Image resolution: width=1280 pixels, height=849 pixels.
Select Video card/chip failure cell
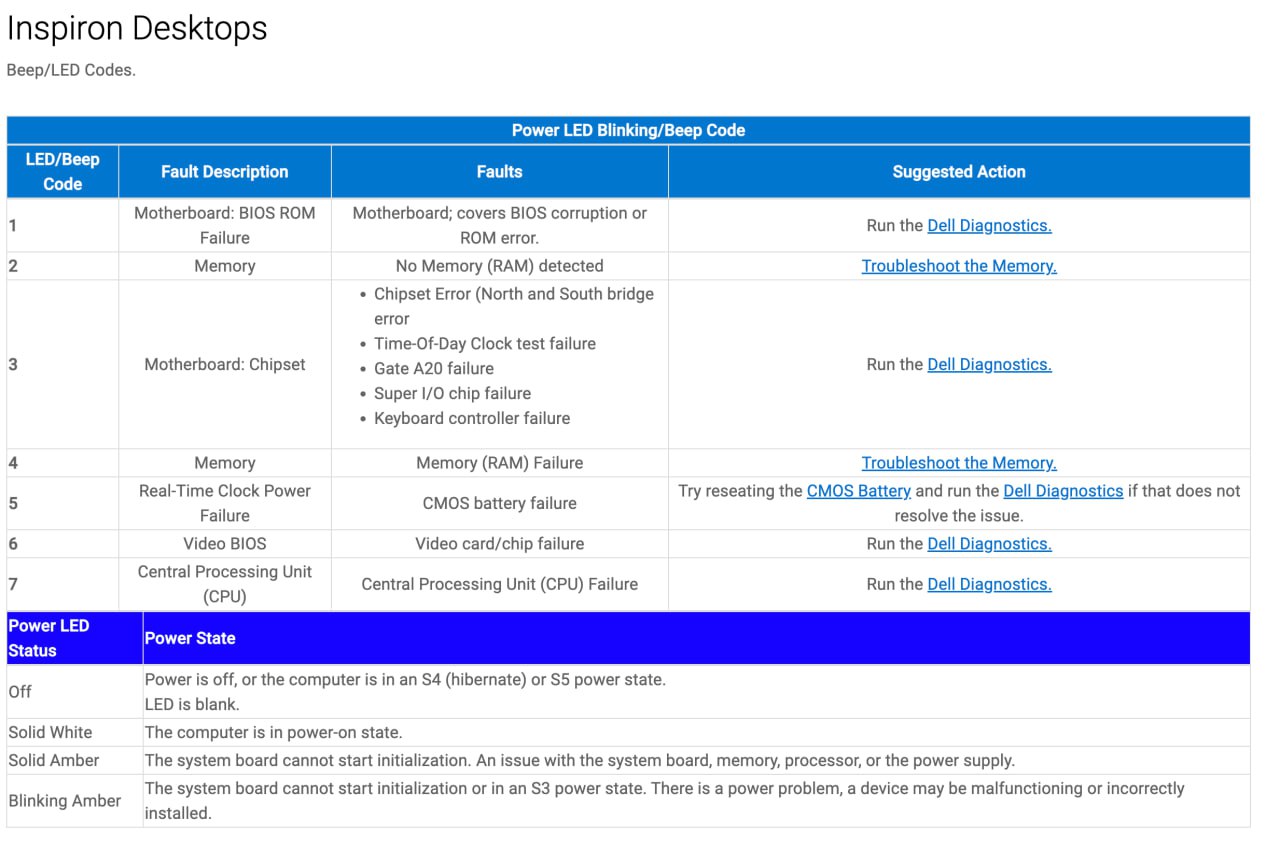500,544
